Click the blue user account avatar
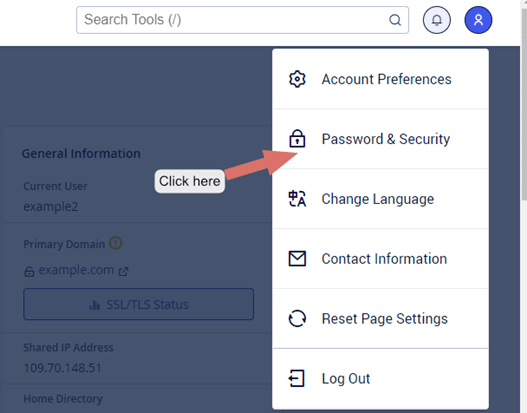 pyautogui.click(x=478, y=20)
